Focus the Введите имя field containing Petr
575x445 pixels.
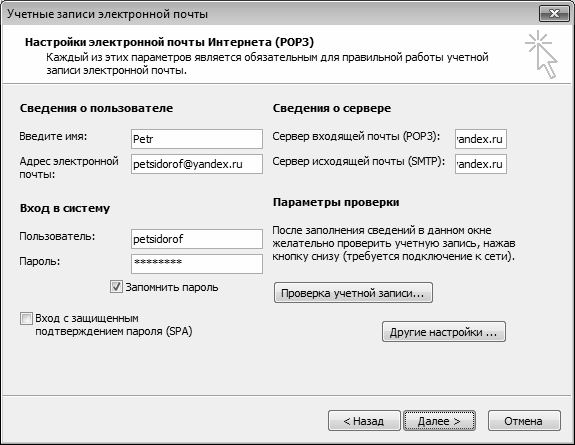coord(197,139)
